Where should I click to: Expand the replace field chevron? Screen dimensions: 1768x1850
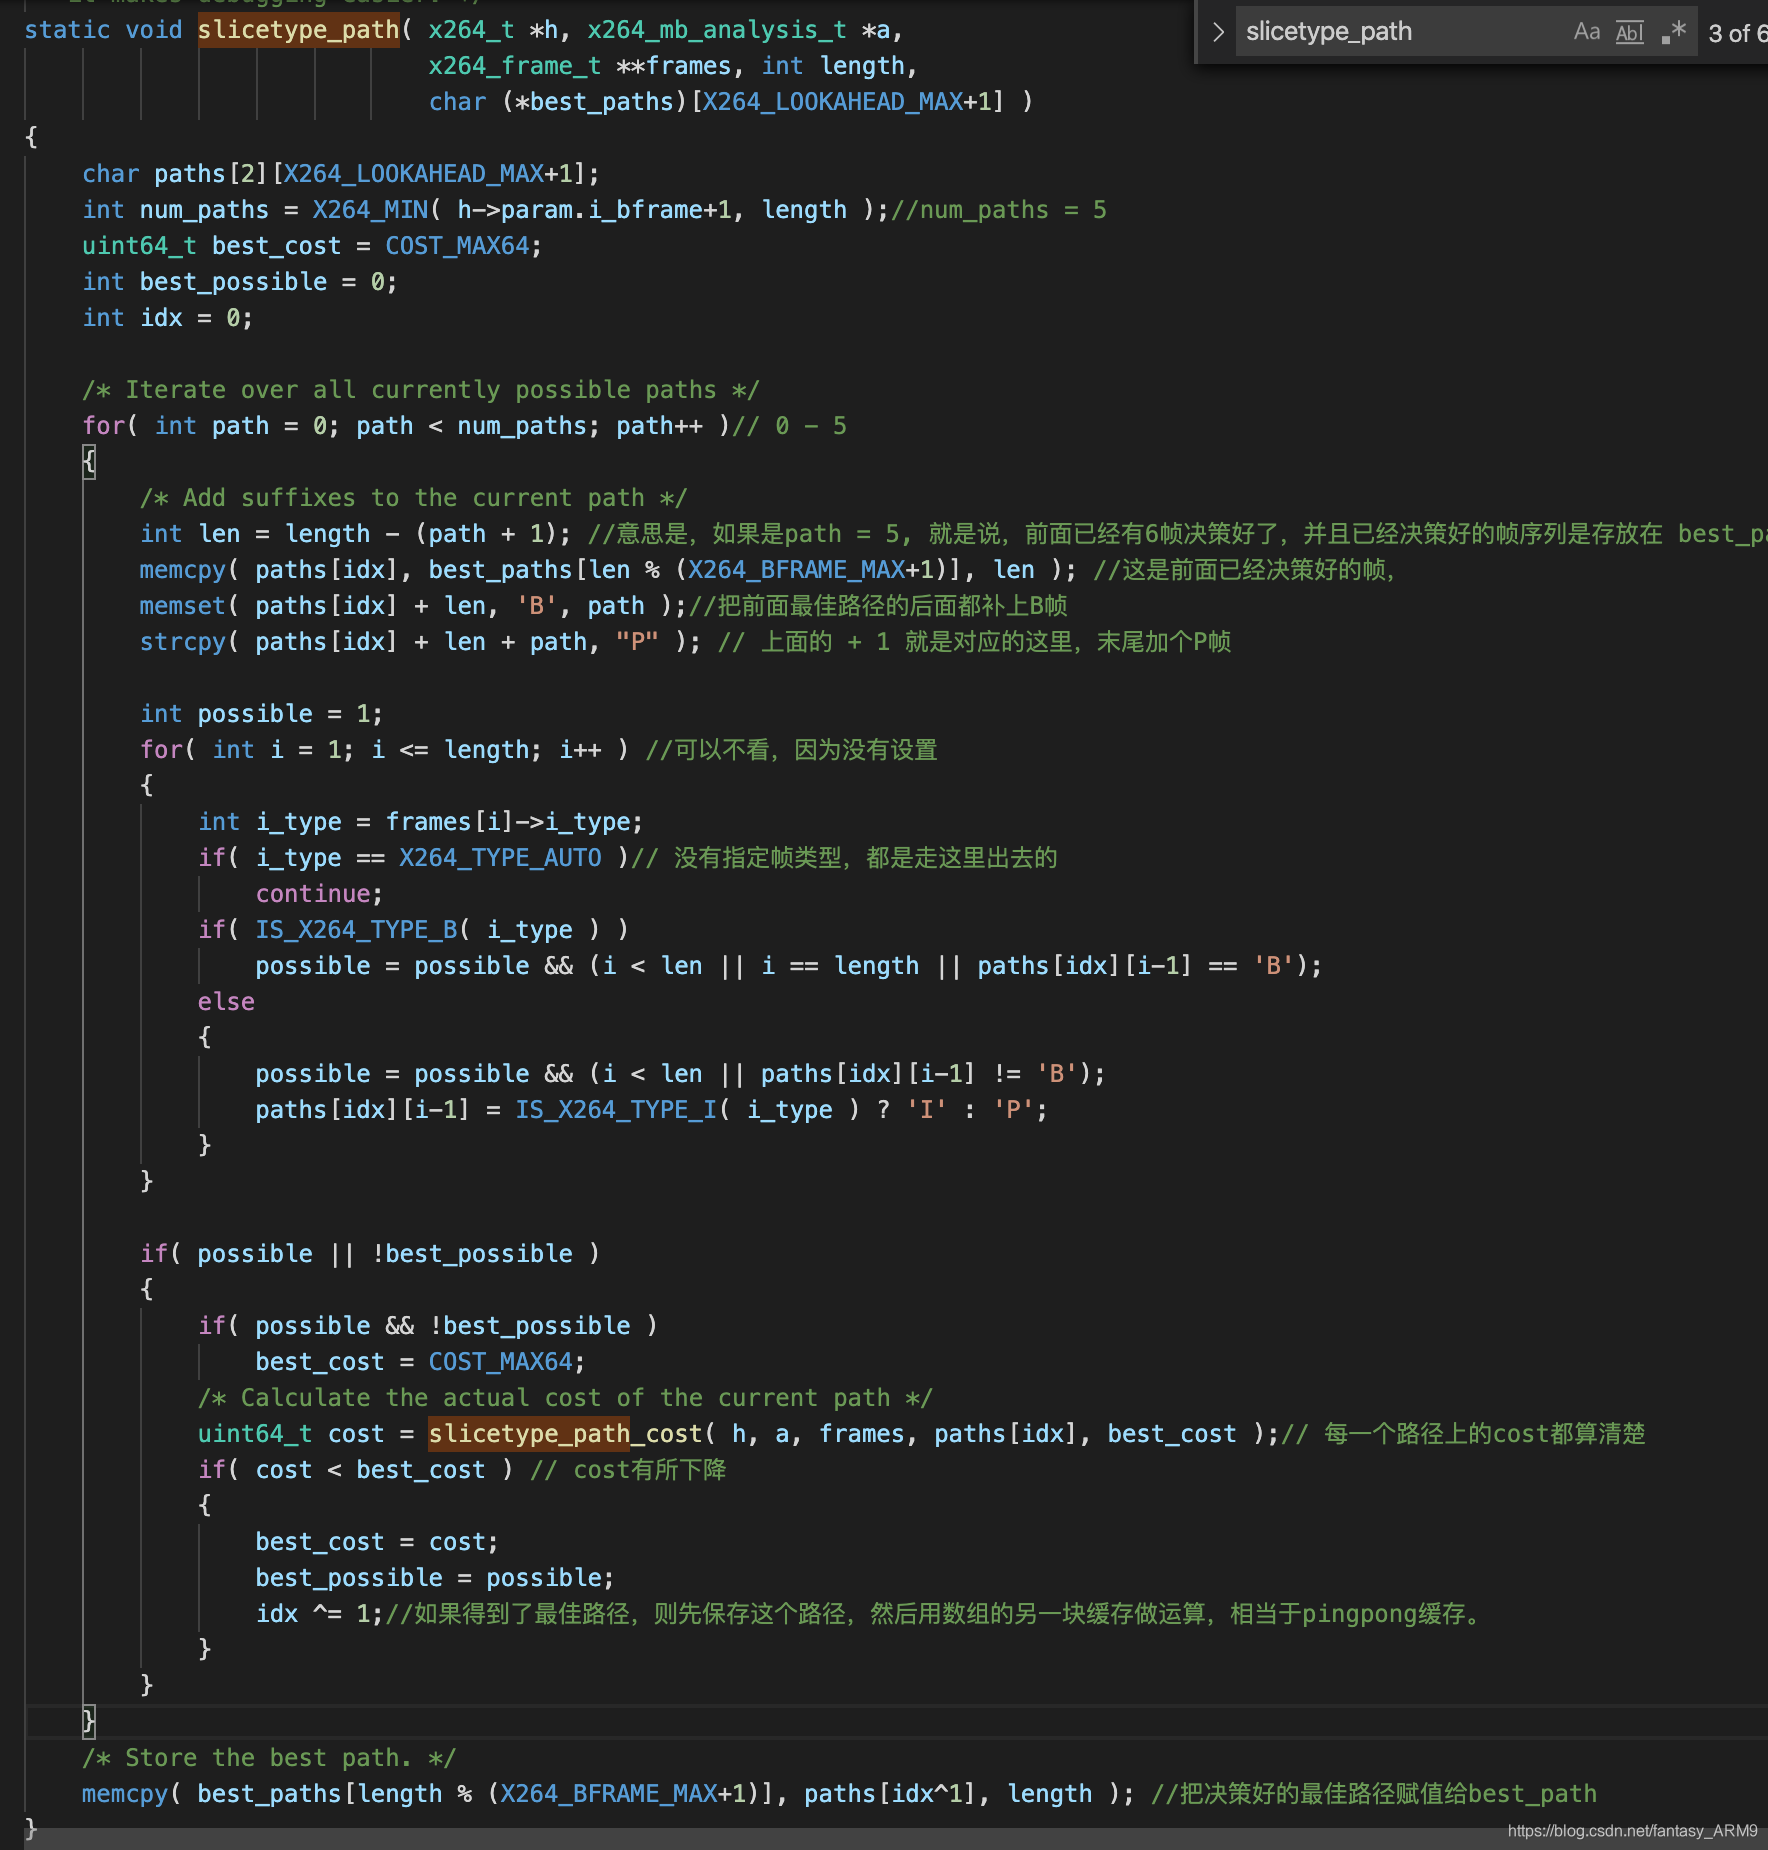coord(1218,32)
